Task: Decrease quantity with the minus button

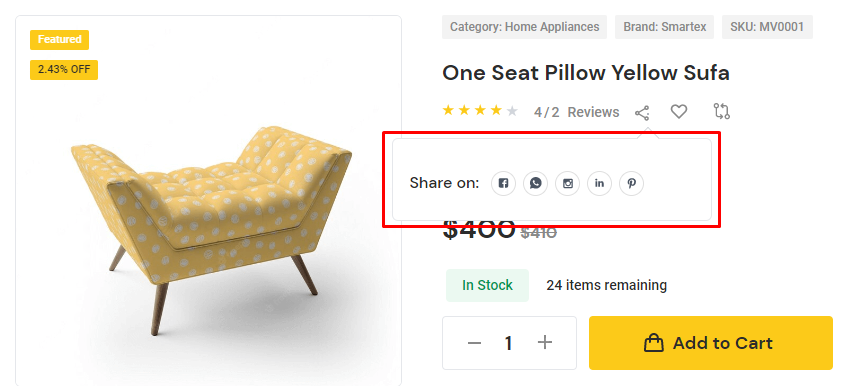Action: [x=474, y=343]
